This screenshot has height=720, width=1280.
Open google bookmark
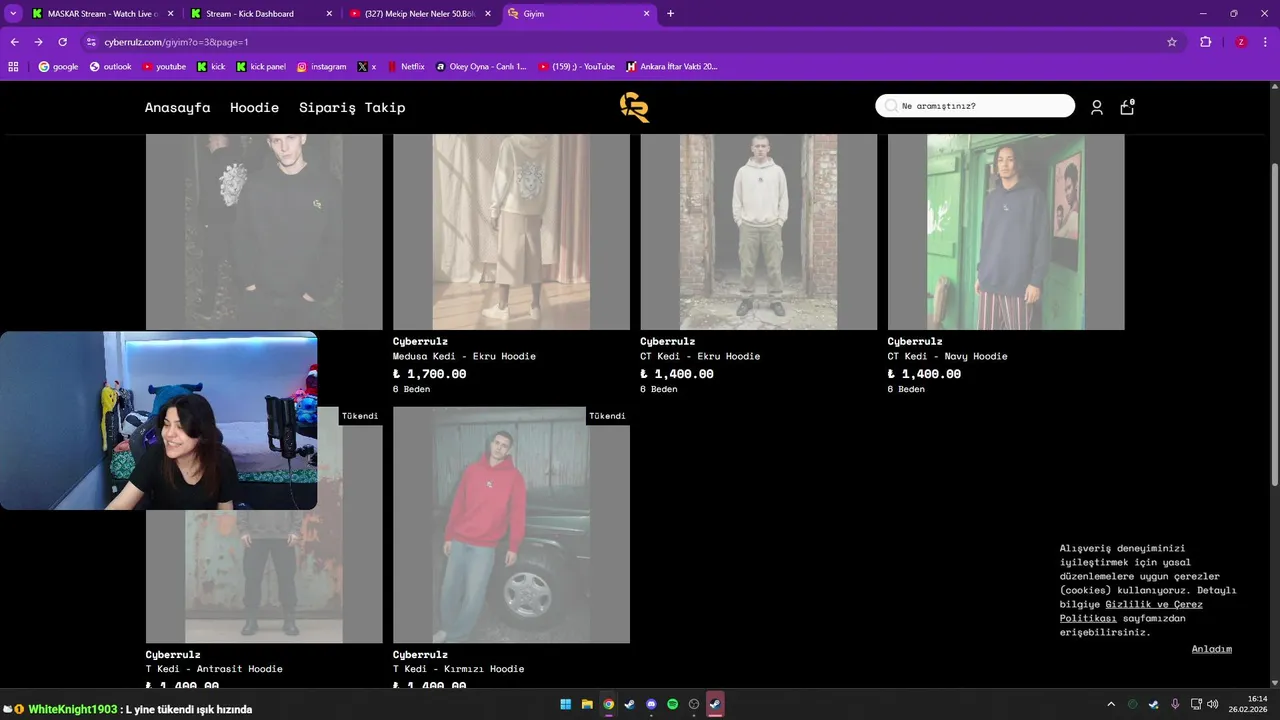pos(58,67)
